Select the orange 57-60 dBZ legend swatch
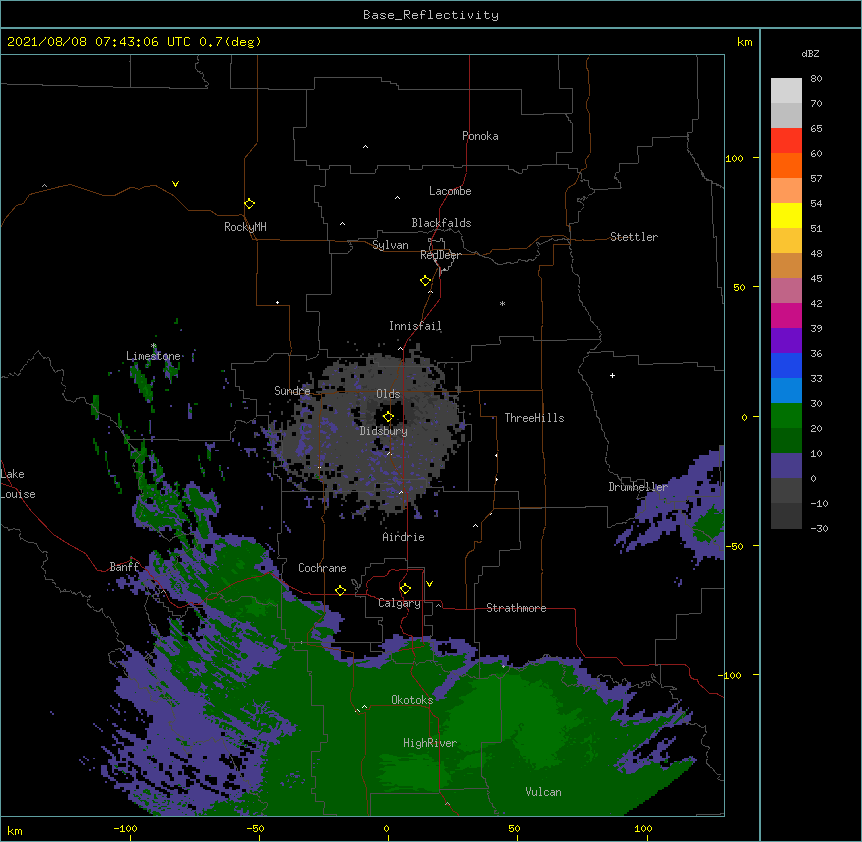 786,165
